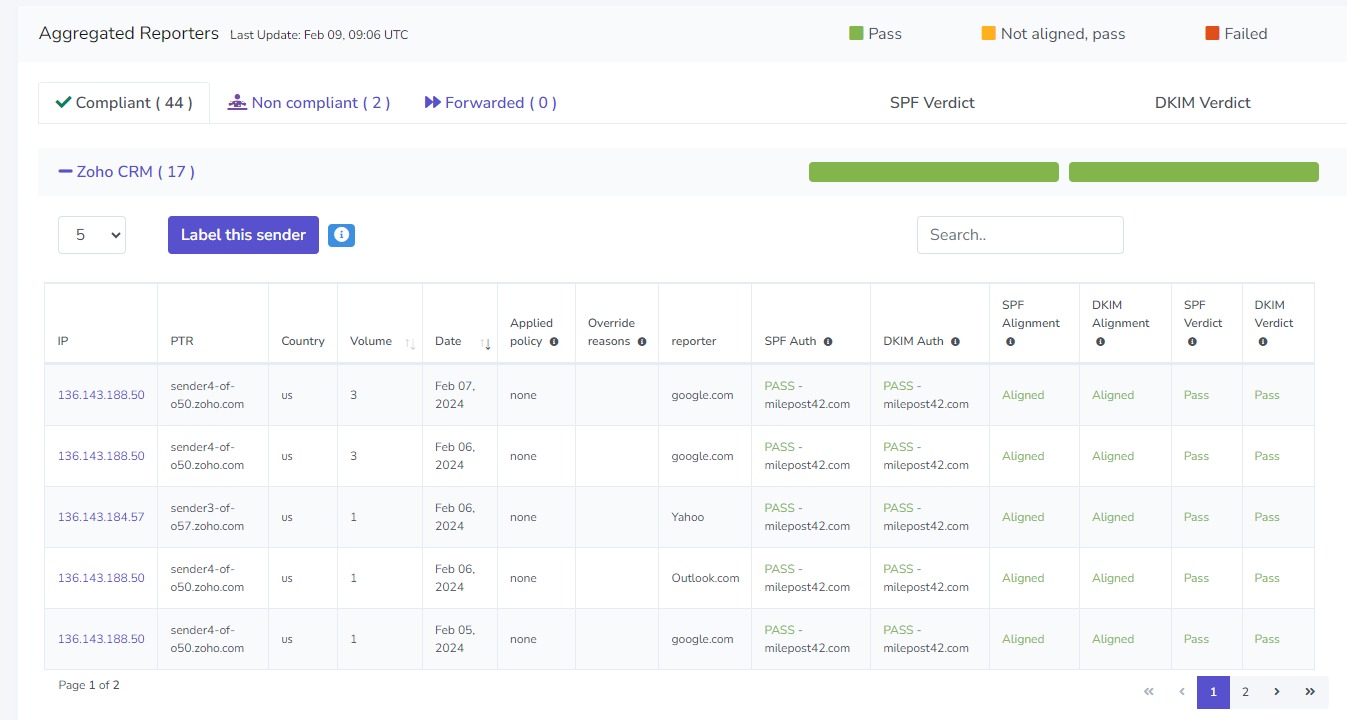Open IP 136.143.188.50 in Feb 05 row
1347x720 pixels.
(x=101, y=639)
